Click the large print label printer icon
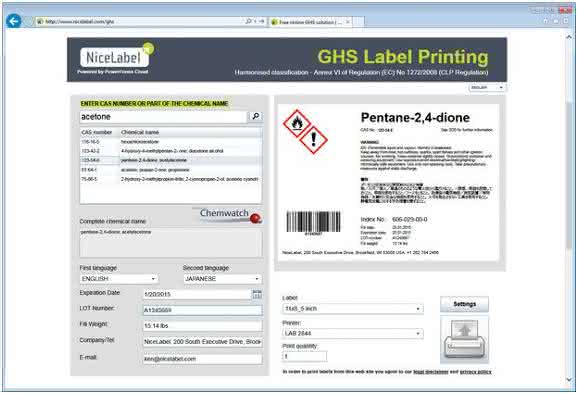Screen dimensions: 580x394 point(465,339)
